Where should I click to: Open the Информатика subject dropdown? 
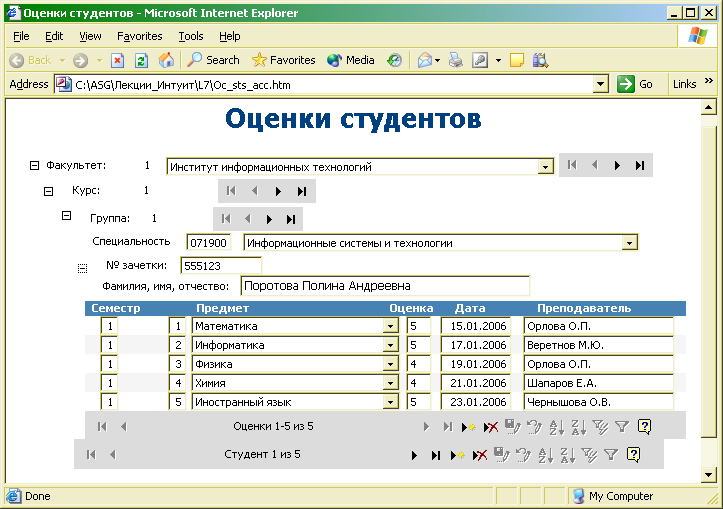coord(390,345)
